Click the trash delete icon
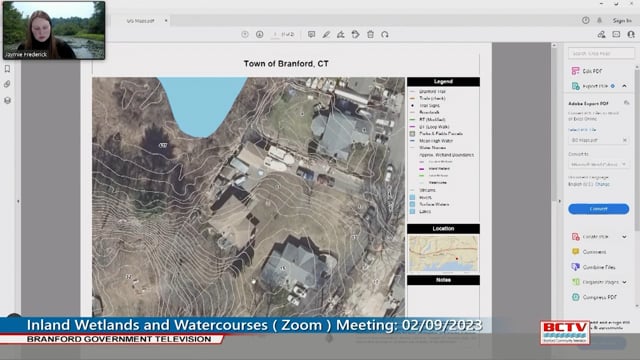 click(x=370, y=35)
